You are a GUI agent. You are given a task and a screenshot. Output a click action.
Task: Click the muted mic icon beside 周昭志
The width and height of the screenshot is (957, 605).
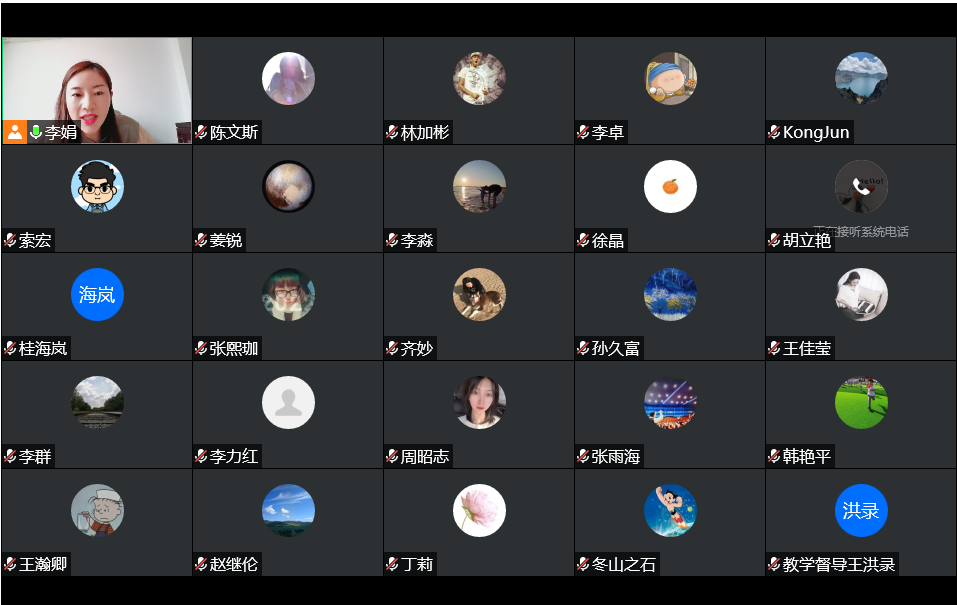pyautogui.click(x=392, y=456)
